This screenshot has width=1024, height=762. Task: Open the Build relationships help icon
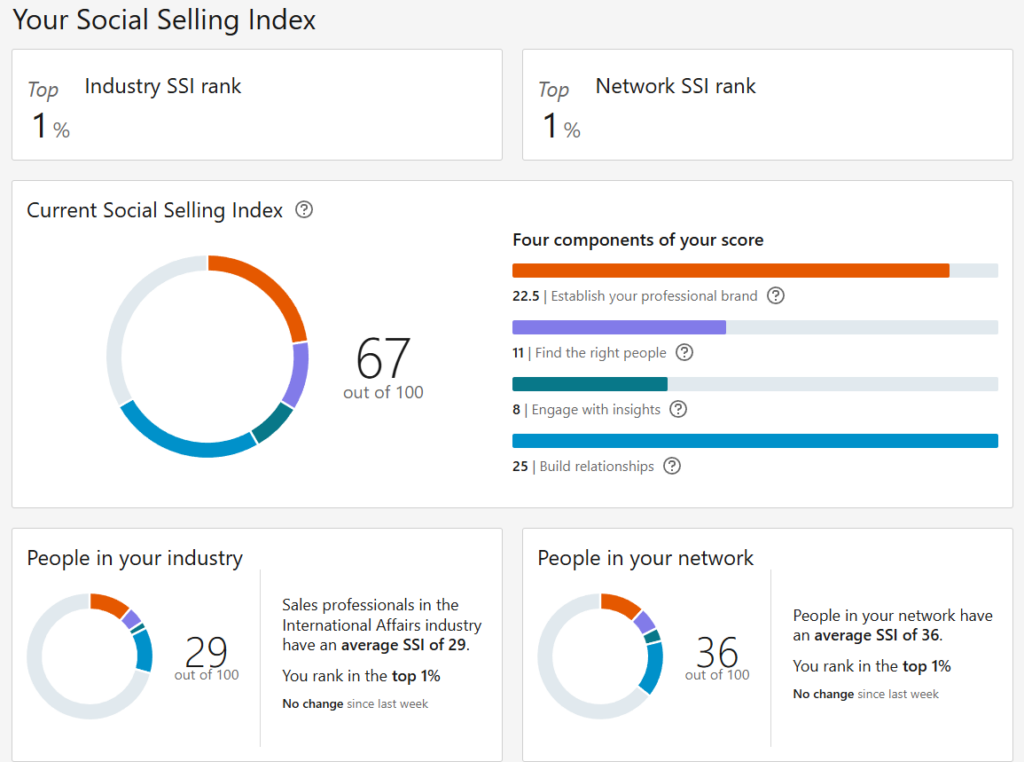(672, 466)
